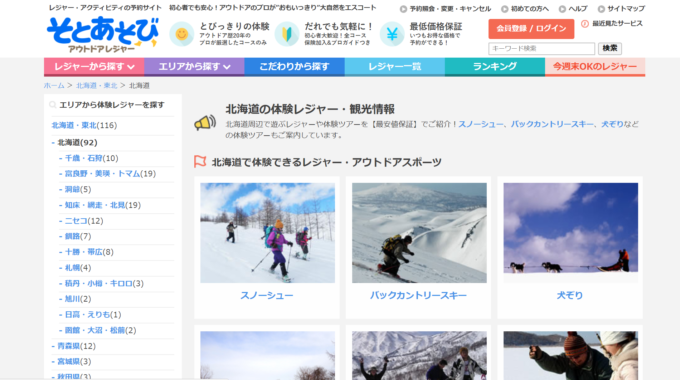680x380 pixels.
Task: Select 函館・大沼・松前(2) in the area list
Action: coord(100,330)
